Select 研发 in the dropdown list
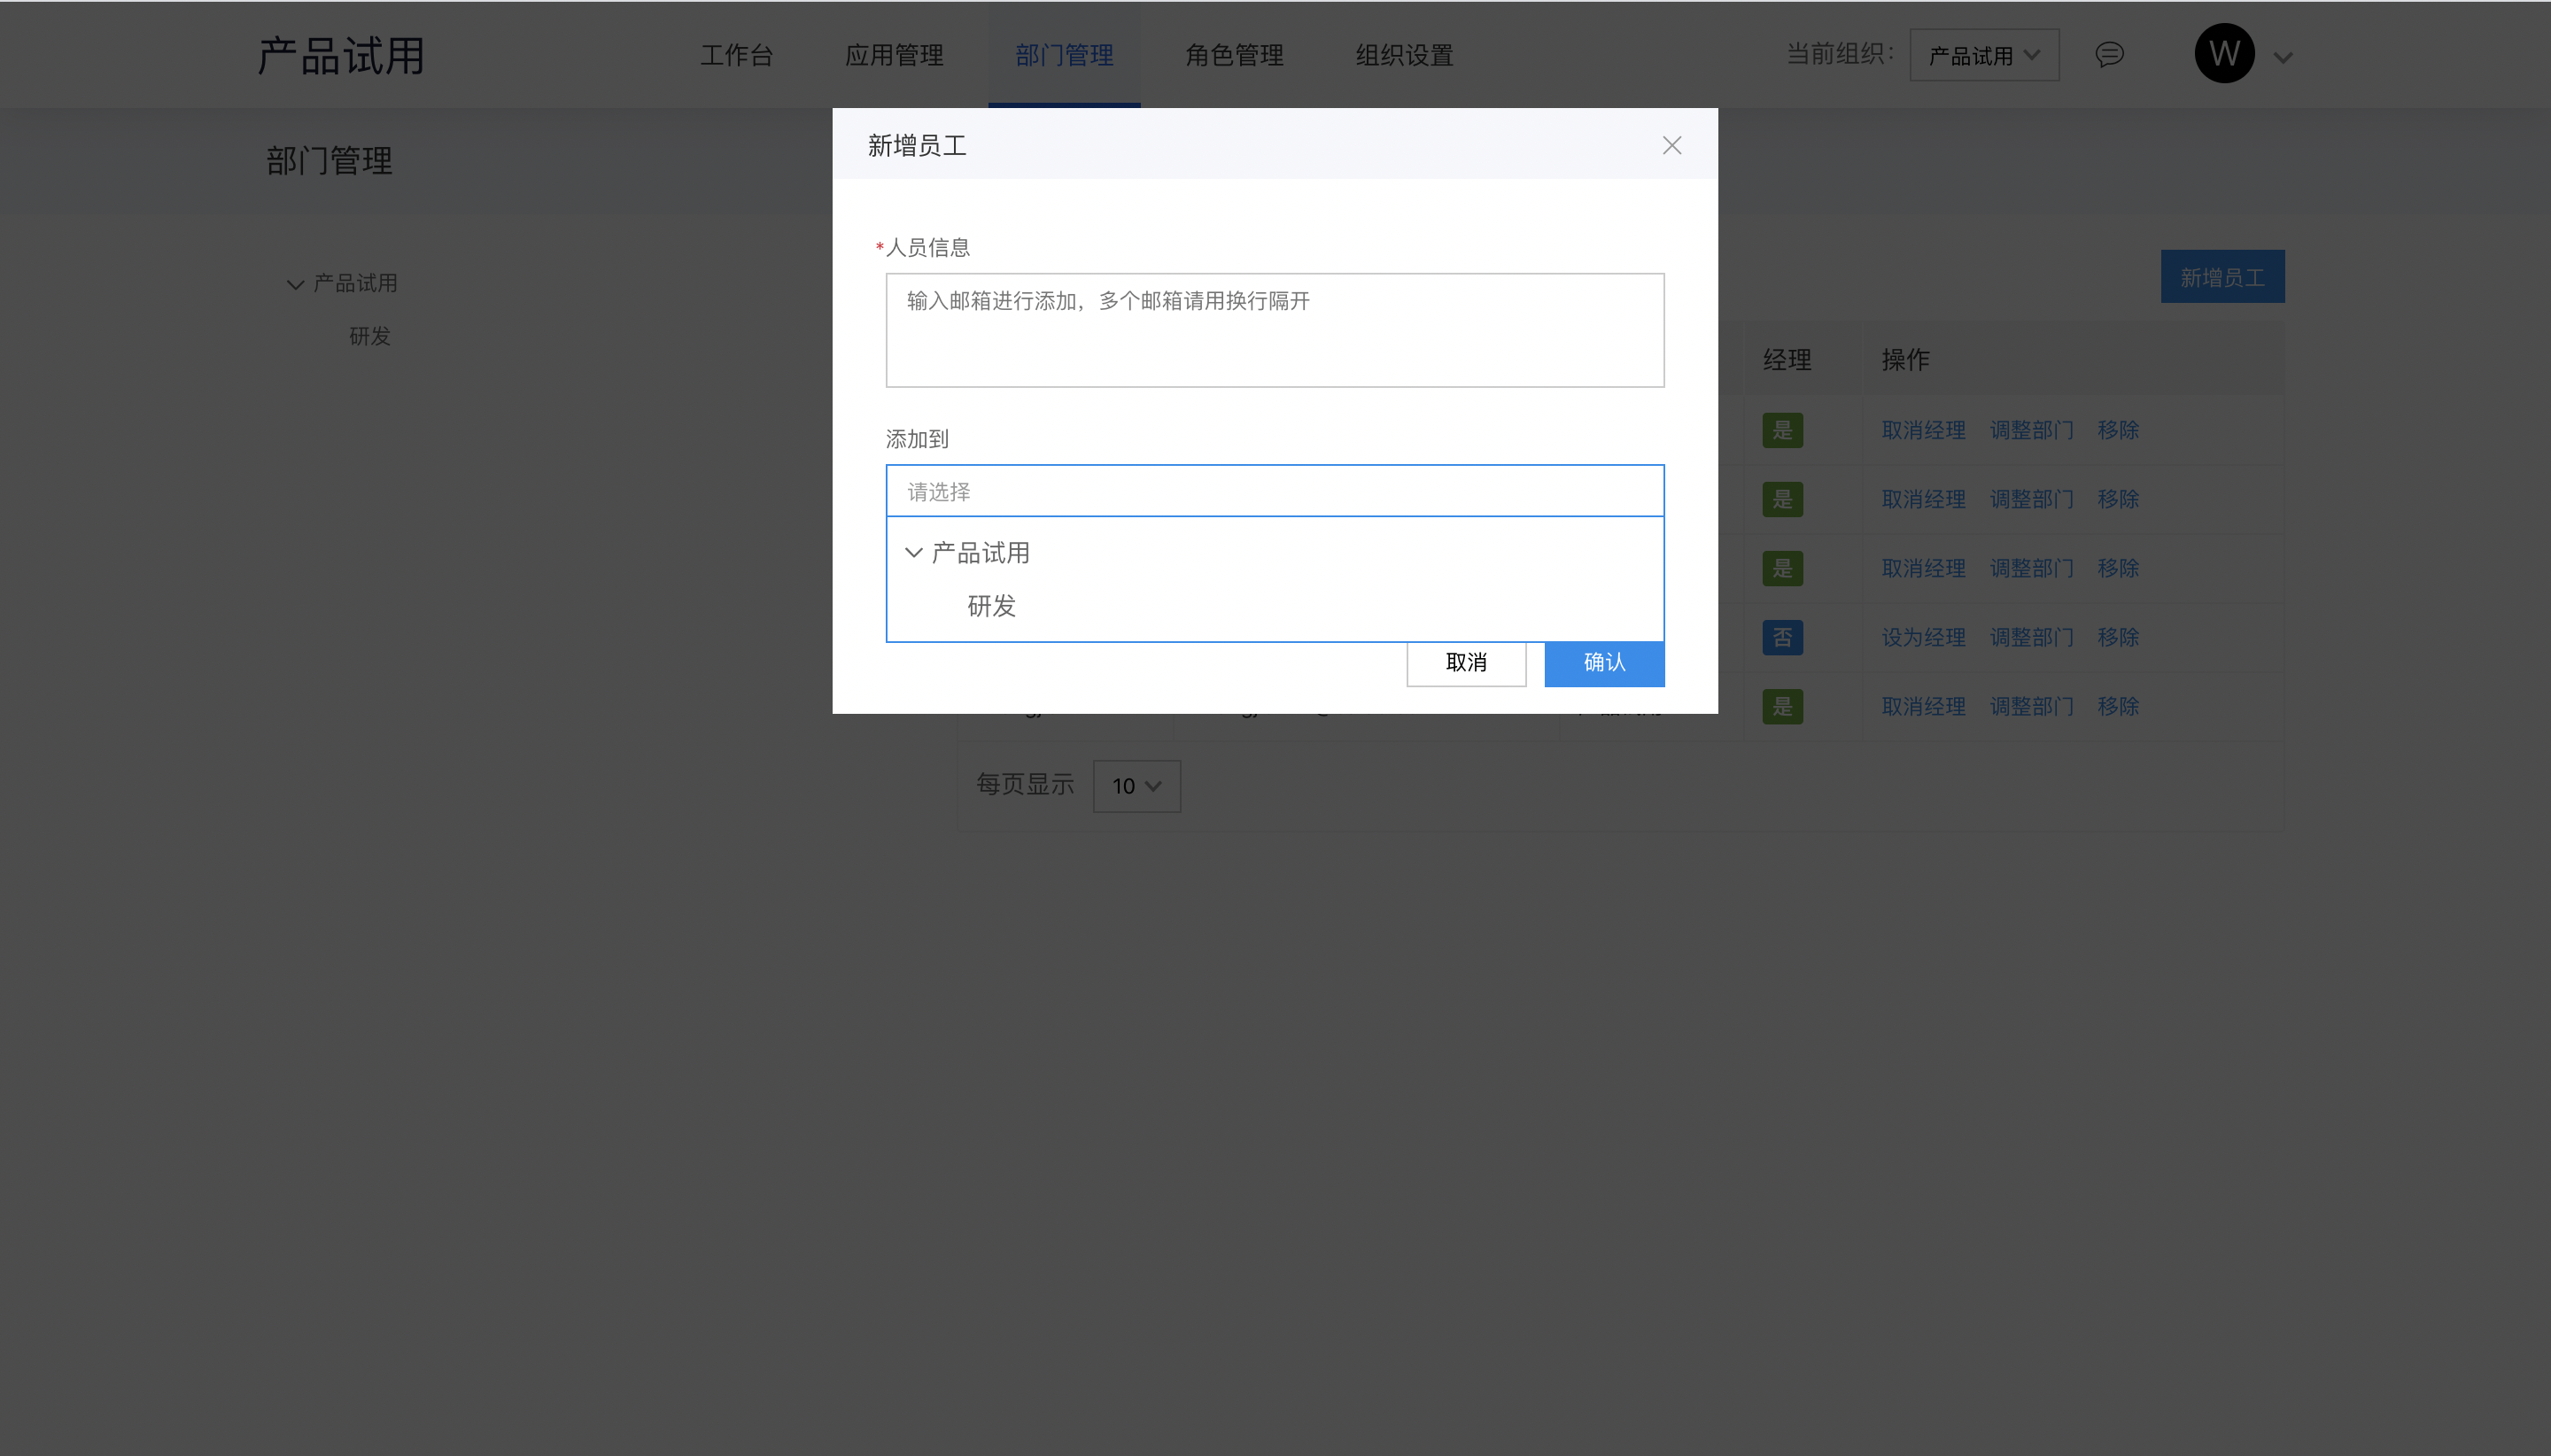2551x1456 pixels. (991, 606)
